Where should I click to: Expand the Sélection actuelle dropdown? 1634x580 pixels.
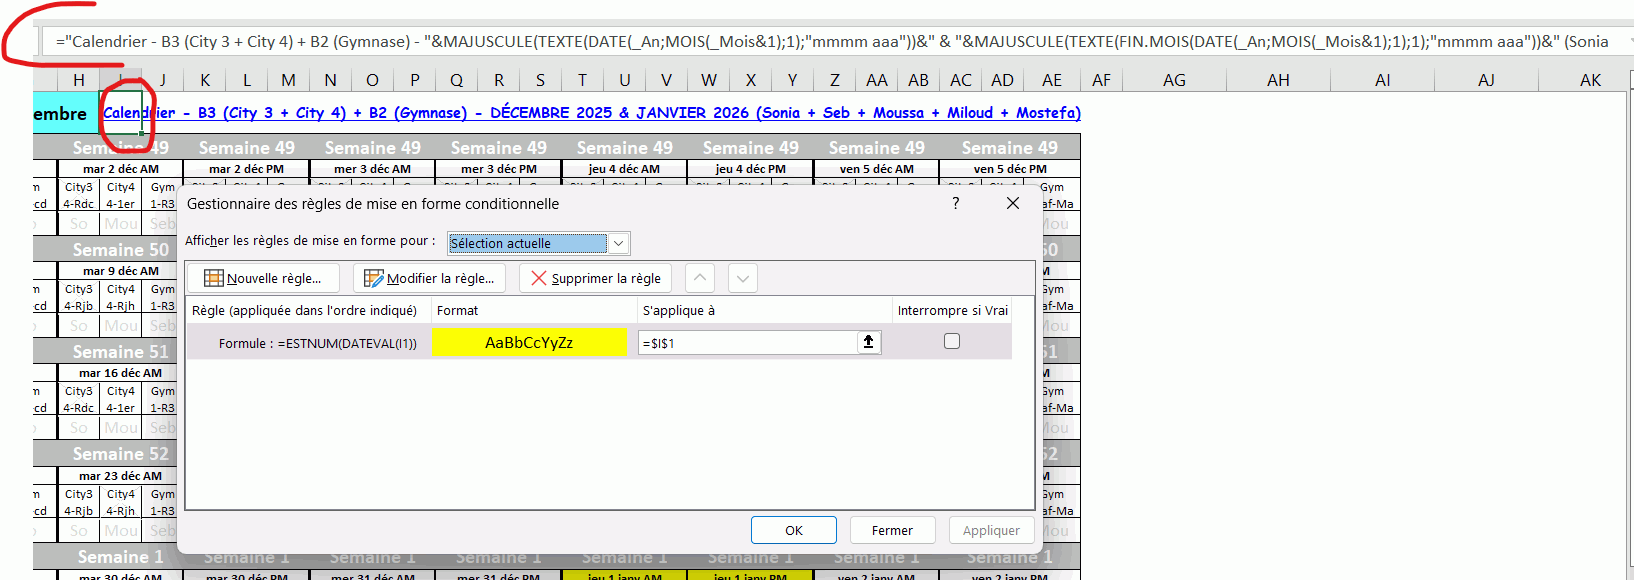click(619, 243)
